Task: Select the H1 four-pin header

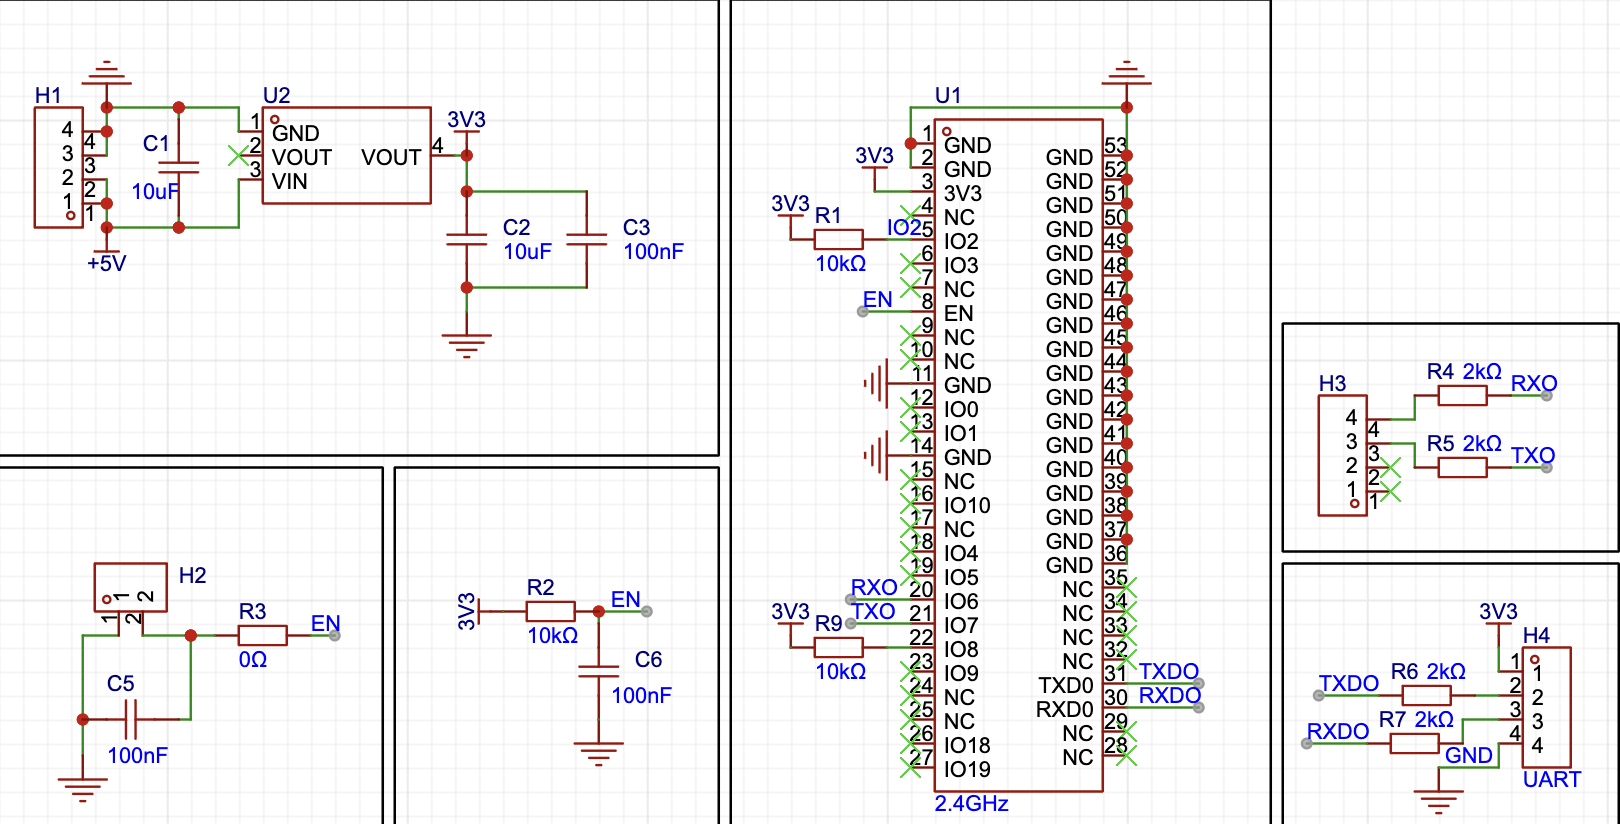Action: (x=58, y=167)
